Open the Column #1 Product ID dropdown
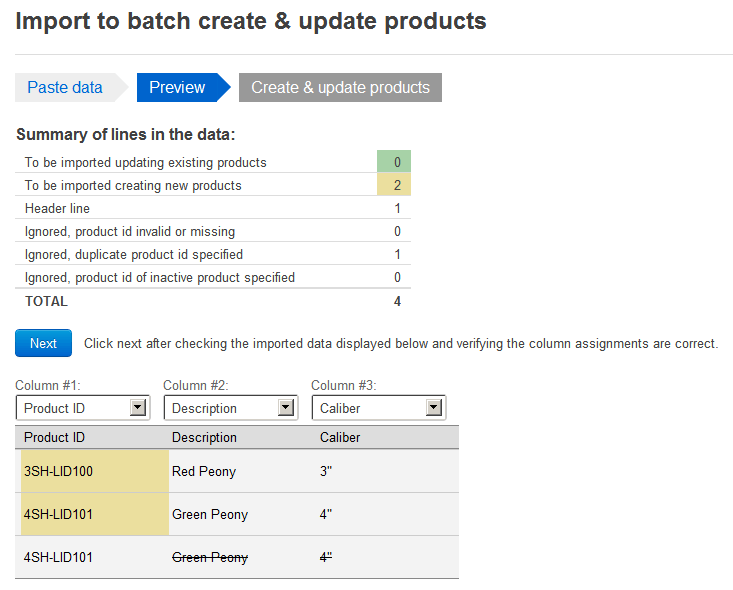733x590 pixels. (83, 408)
